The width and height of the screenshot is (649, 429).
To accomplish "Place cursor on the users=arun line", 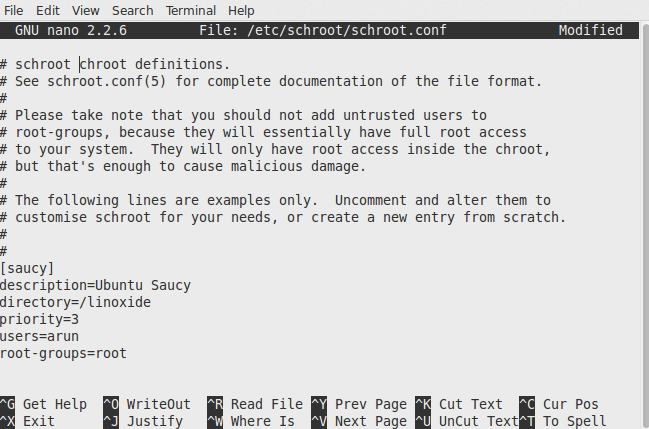I will pos(40,336).
